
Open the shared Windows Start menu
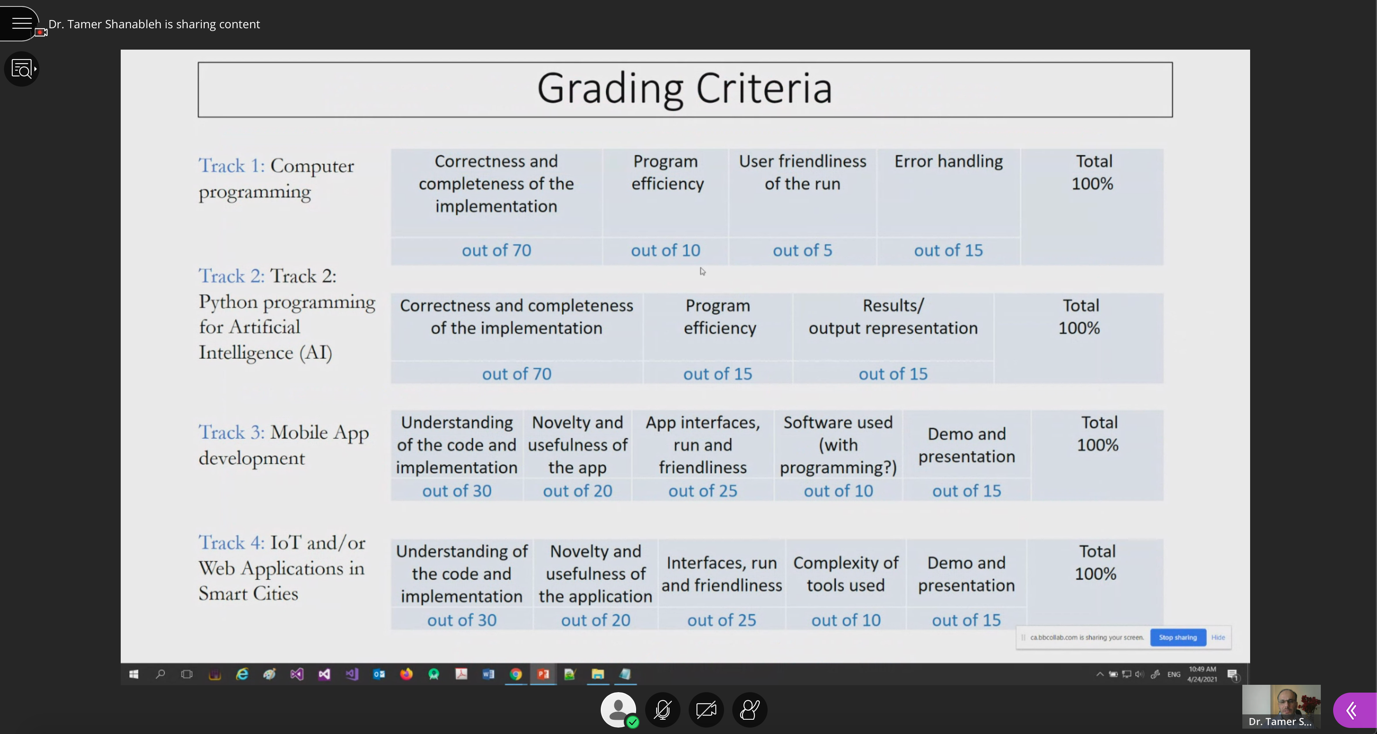click(133, 674)
